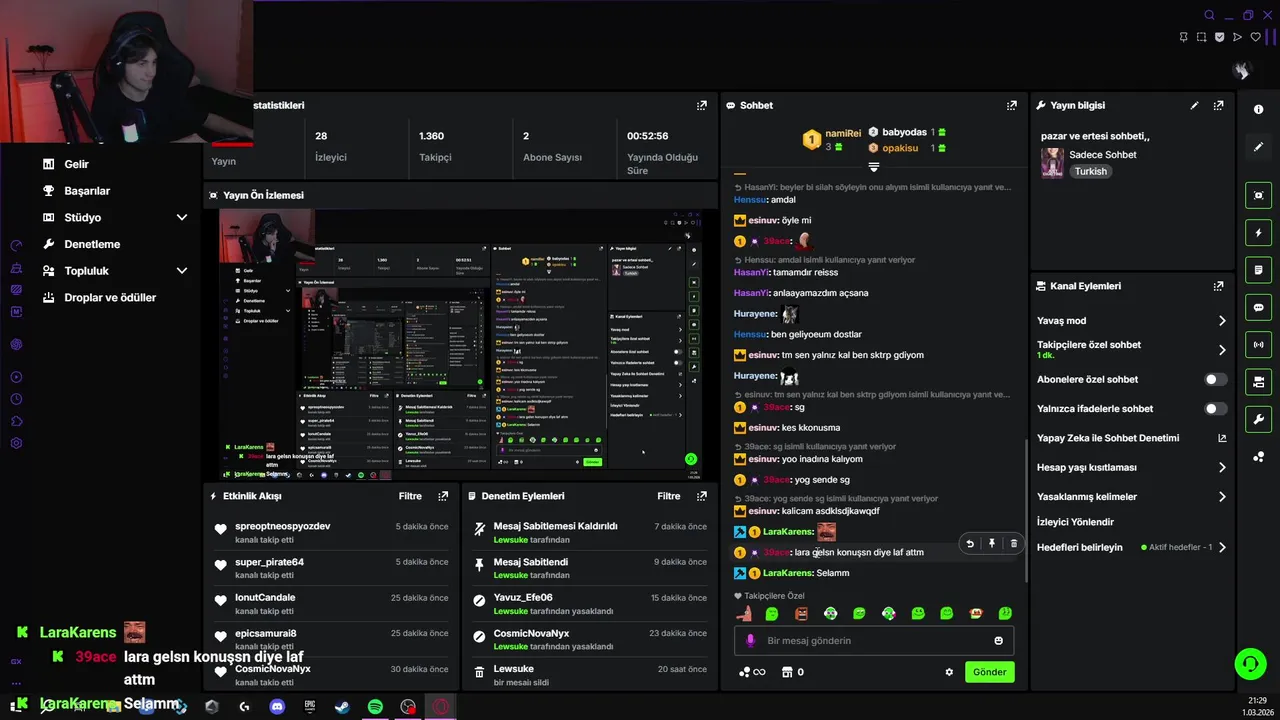The height and width of the screenshot is (720, 1280).
Task: Expand the Topluluk sidebar menu
Action: point(182,271)
